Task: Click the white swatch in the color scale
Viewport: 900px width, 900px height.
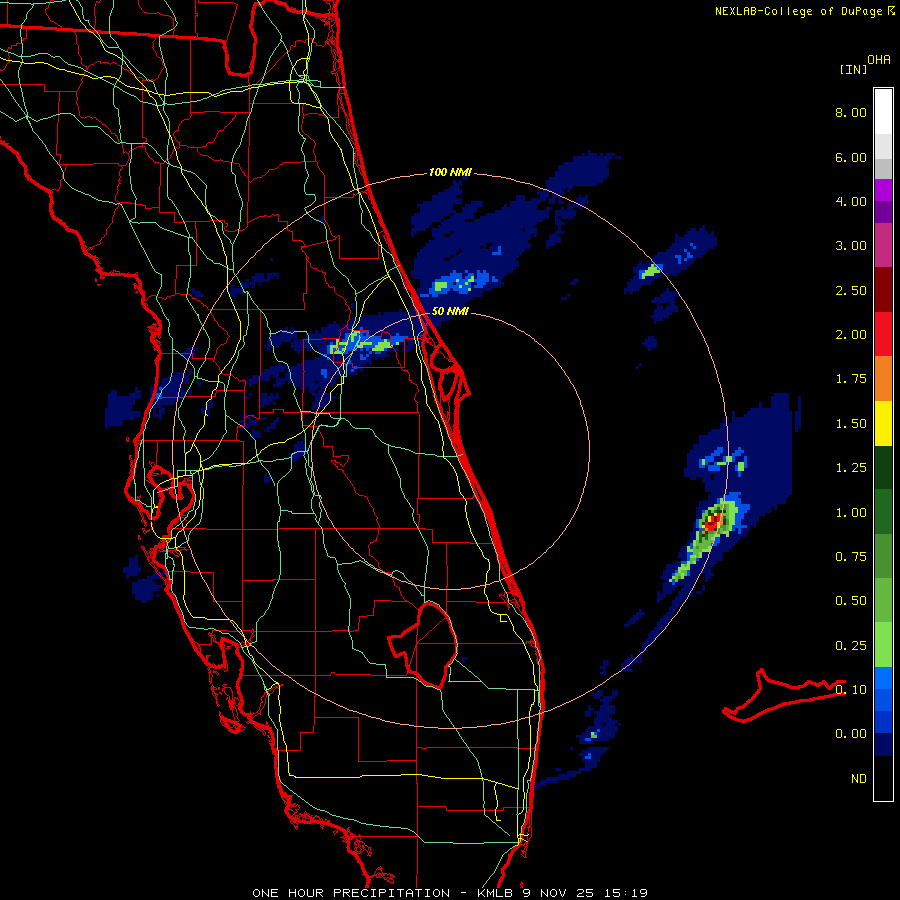Action: pos(883,112)
